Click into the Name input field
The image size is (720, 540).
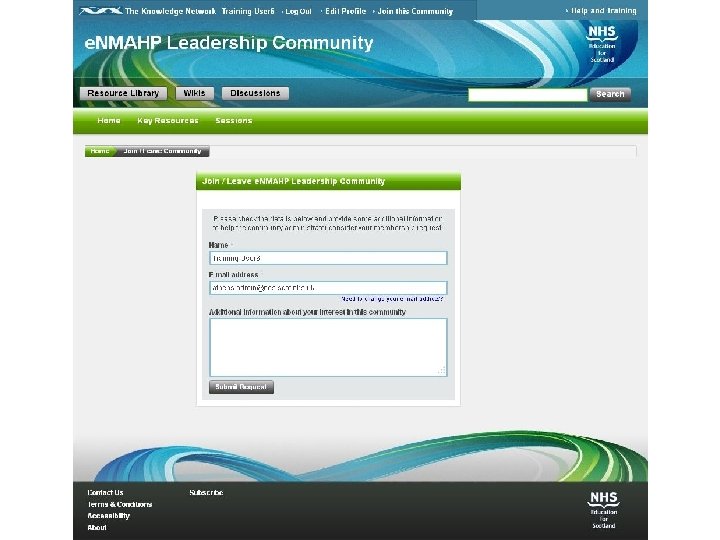(328, 258)
